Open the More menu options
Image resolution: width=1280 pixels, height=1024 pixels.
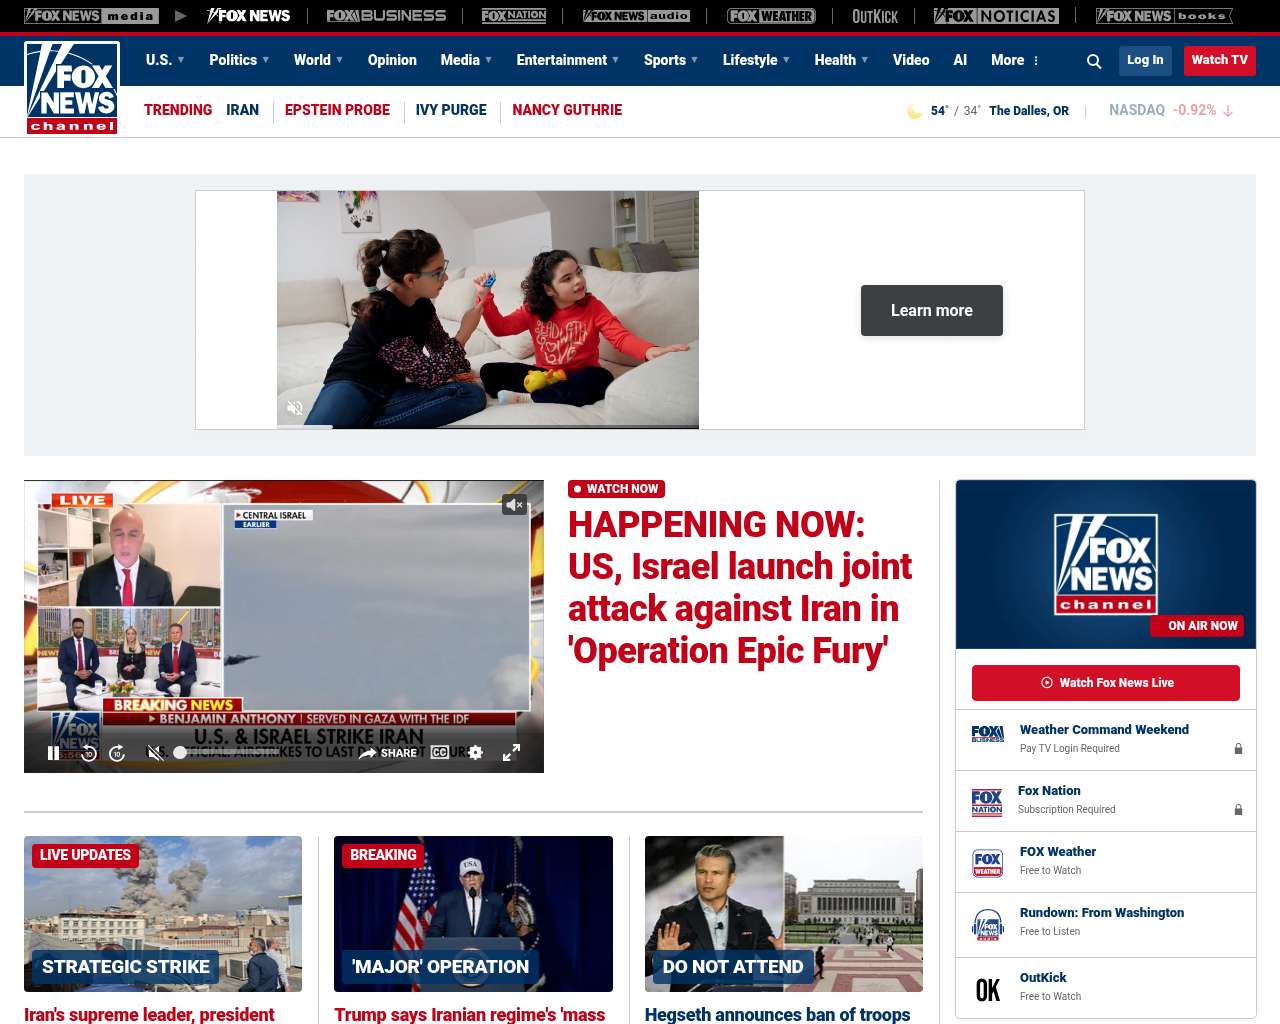(1015, 60)
